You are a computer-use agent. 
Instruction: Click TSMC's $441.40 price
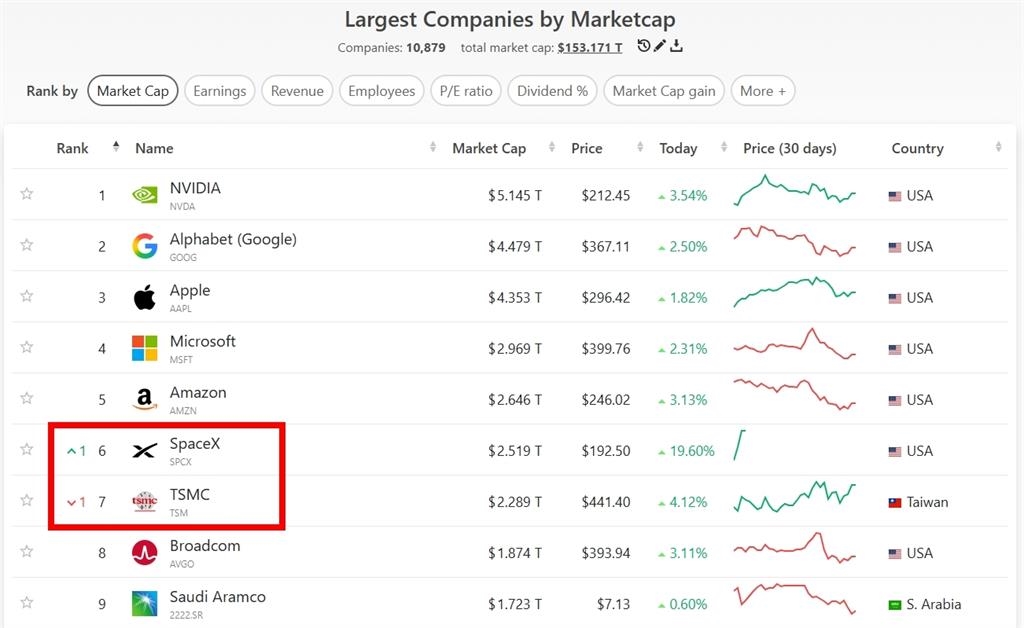coord(606,502)
